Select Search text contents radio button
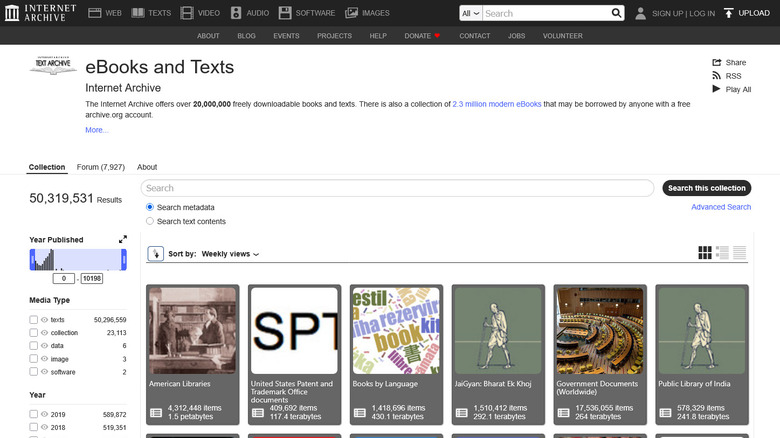780x438 pixels. point(150,221)
